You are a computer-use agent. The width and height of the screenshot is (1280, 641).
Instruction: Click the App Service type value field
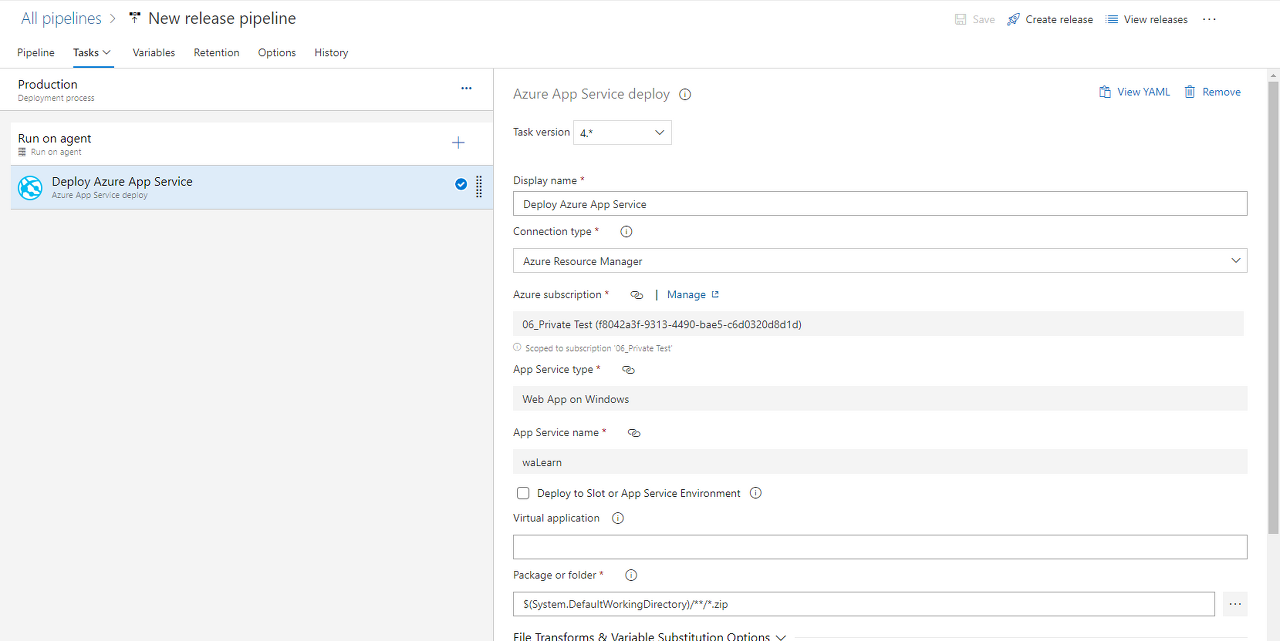880,399
